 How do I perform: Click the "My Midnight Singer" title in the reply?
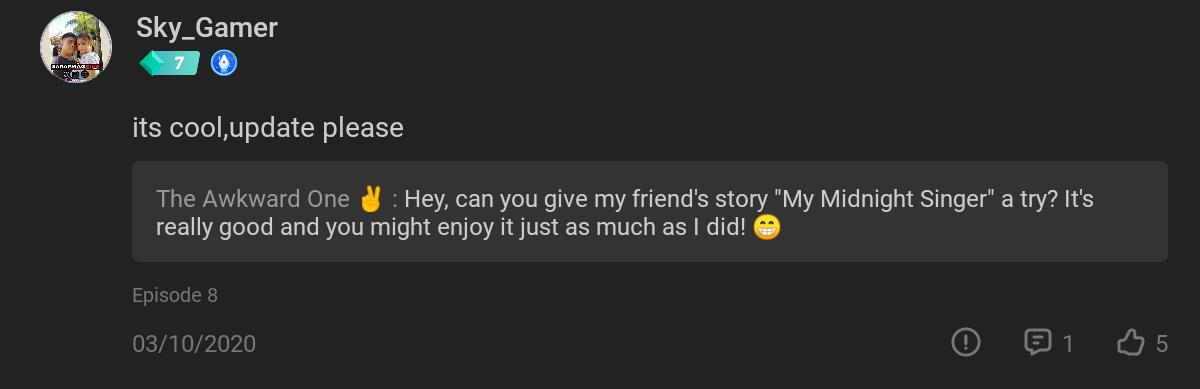pos(885,199)
